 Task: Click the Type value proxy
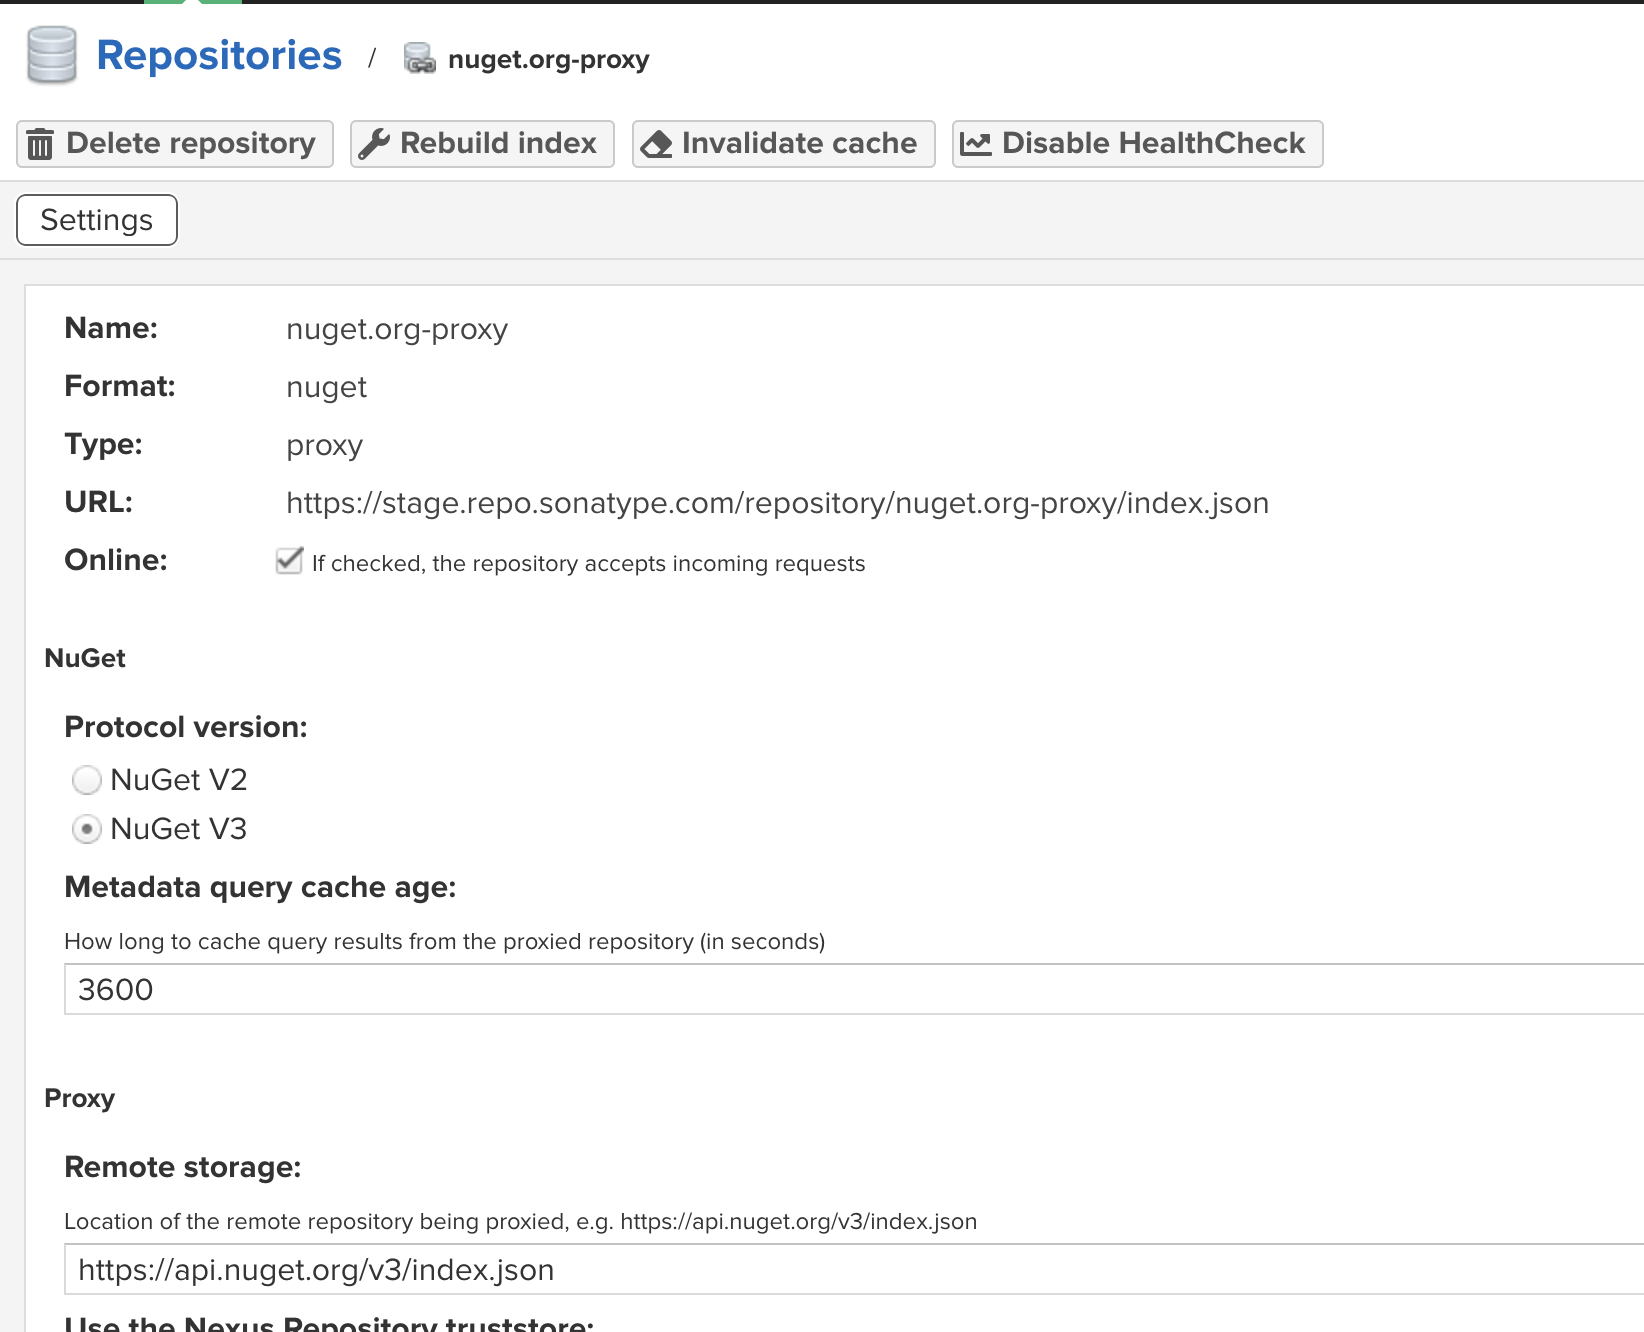pos(324,446)
